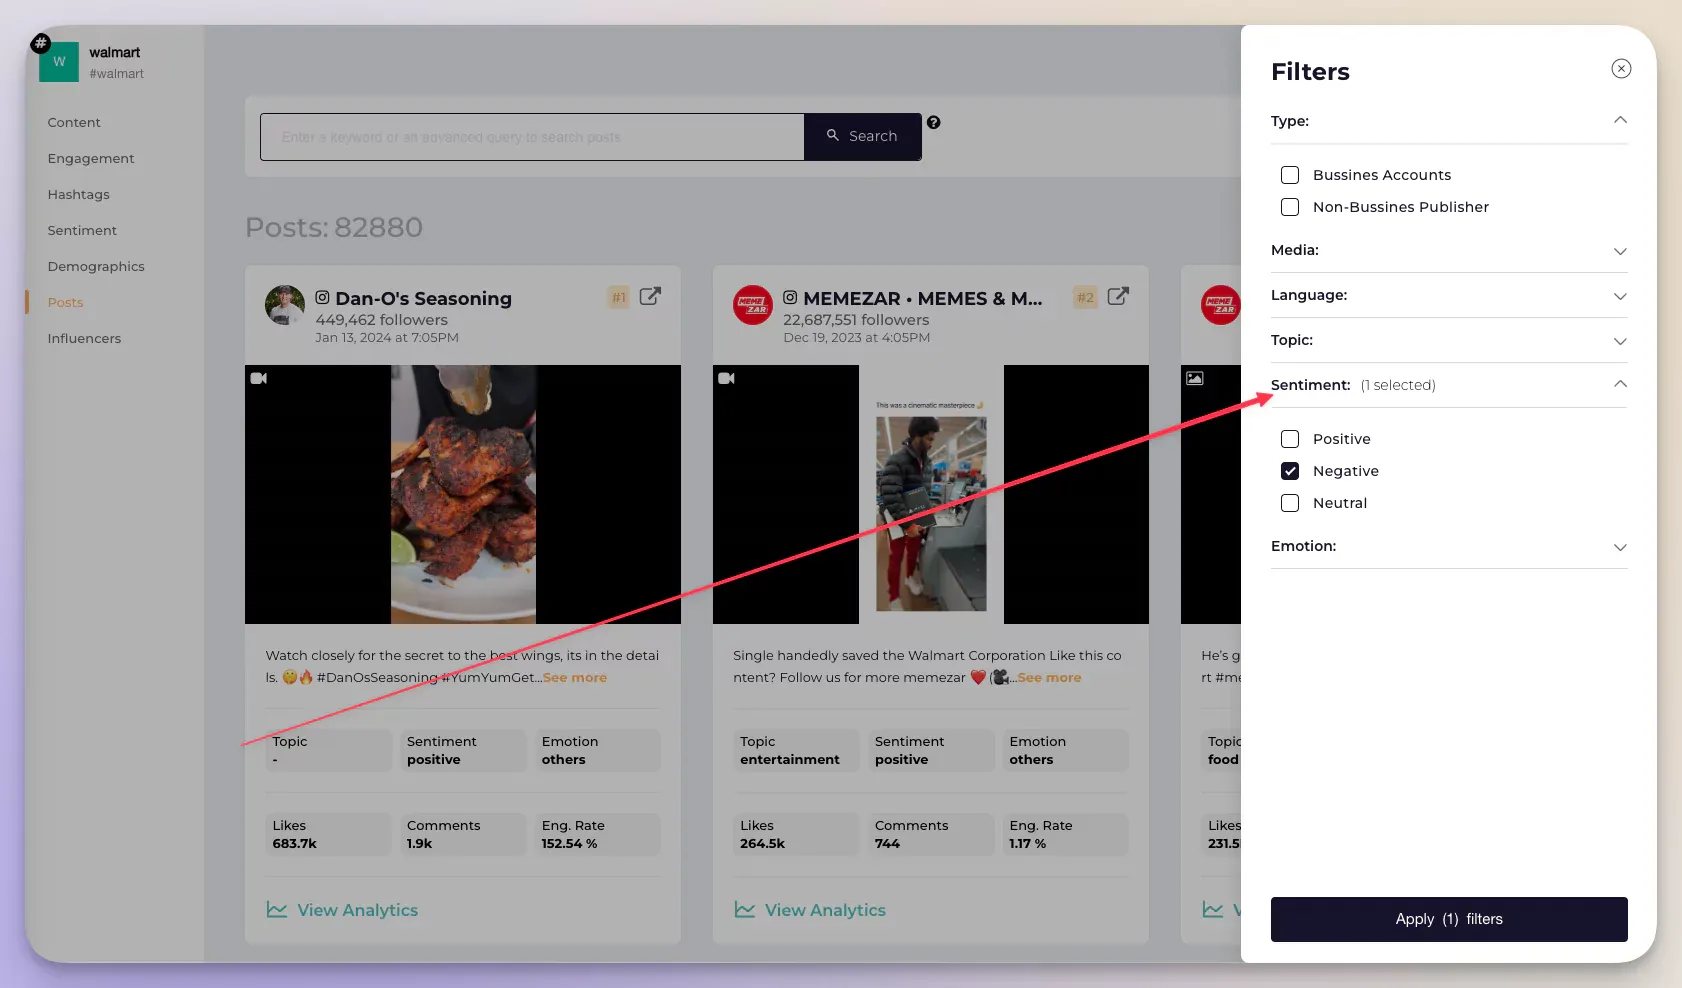
Task: Open View Analytics for Dan-O's Seasoning
Action: (x=358, y=910)
